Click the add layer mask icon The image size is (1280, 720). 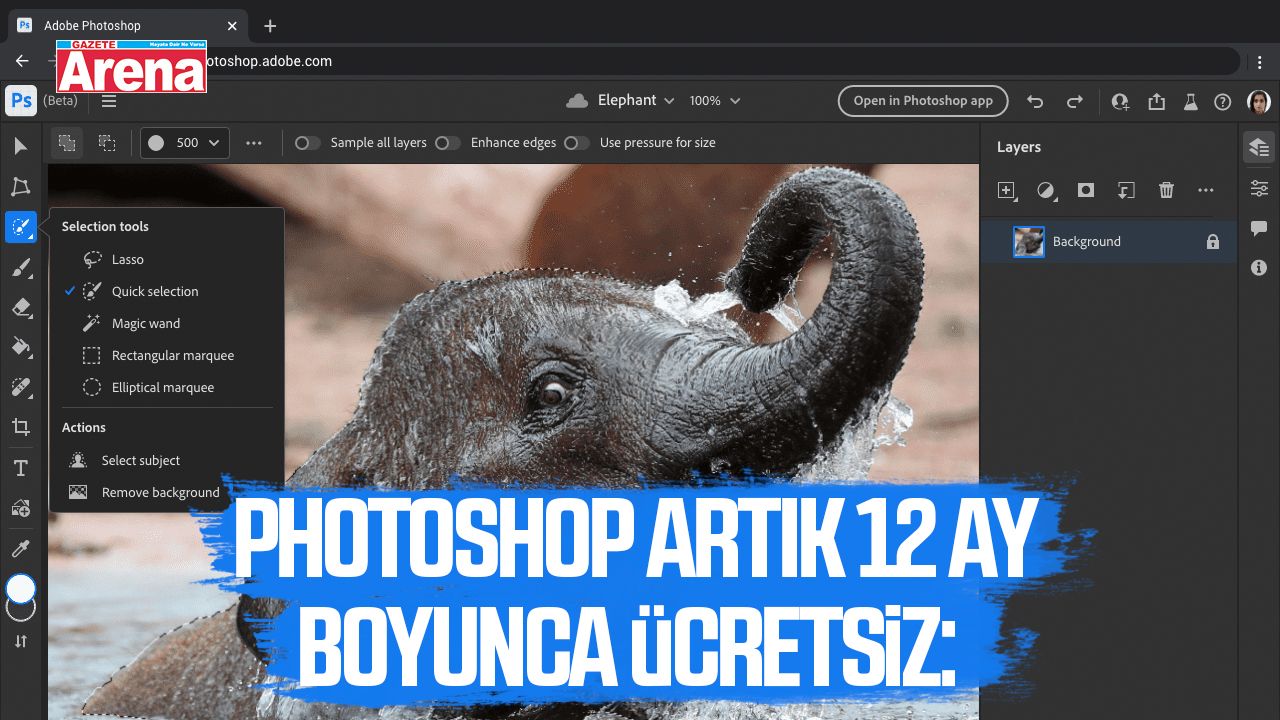click(1086, 190)
